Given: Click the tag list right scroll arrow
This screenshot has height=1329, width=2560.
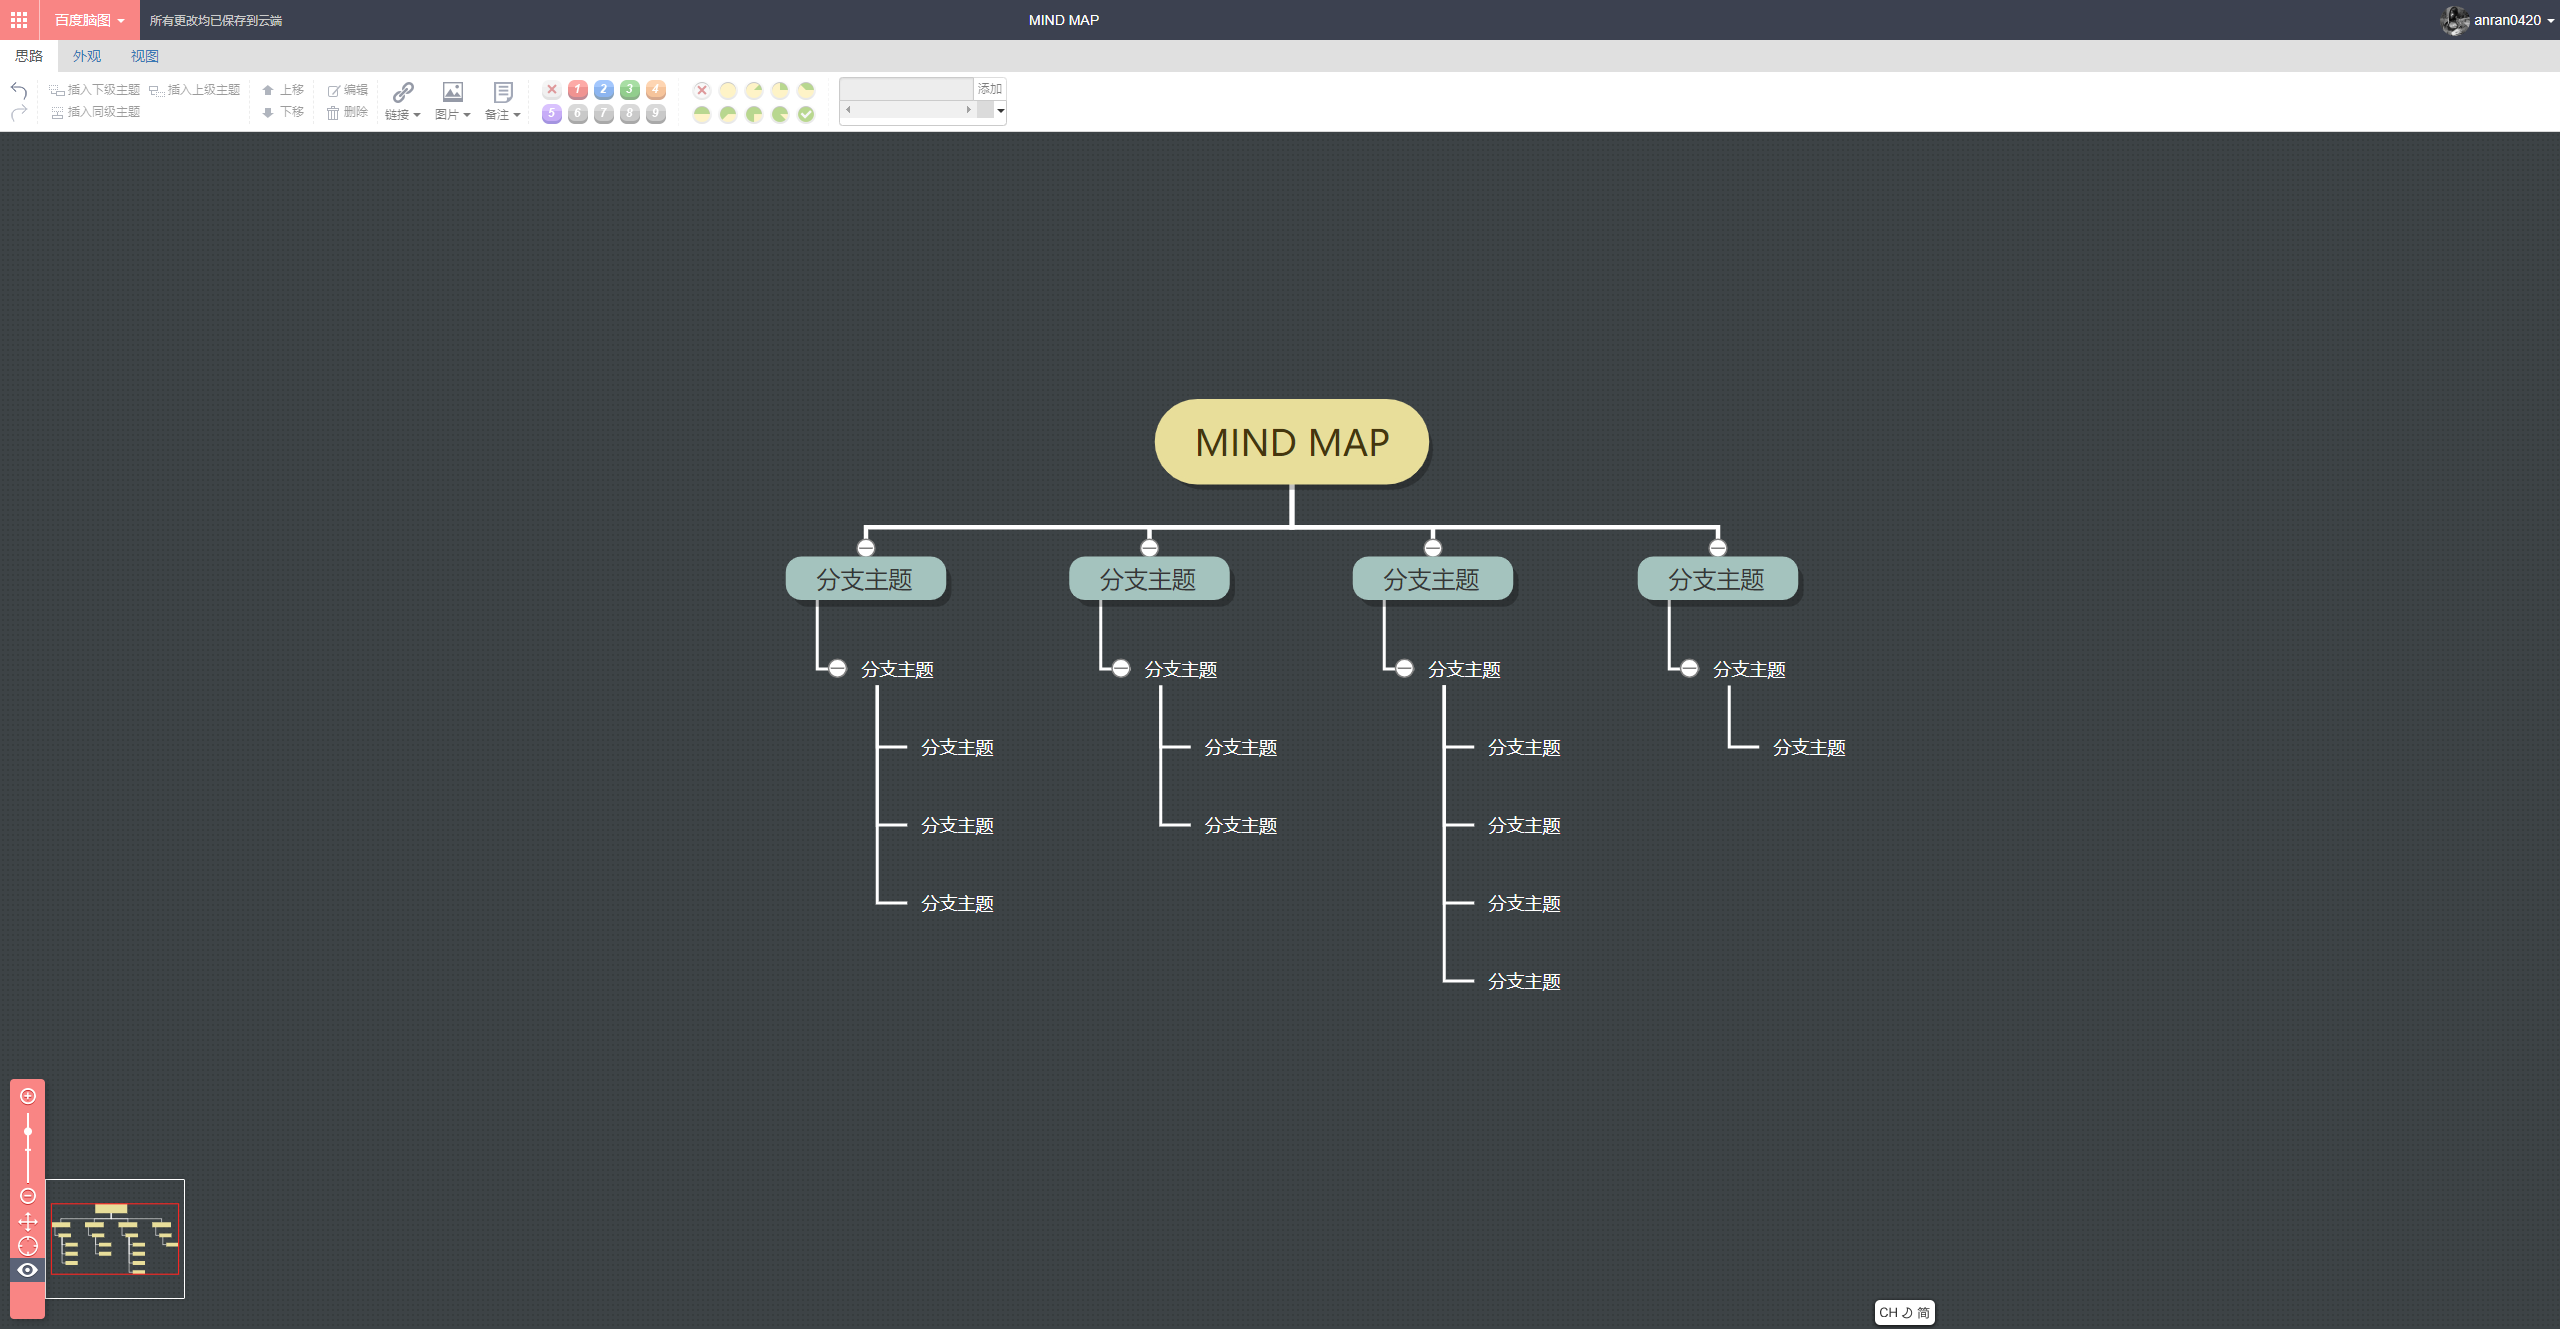Looking at the screenshot, I should coord(968,110).
